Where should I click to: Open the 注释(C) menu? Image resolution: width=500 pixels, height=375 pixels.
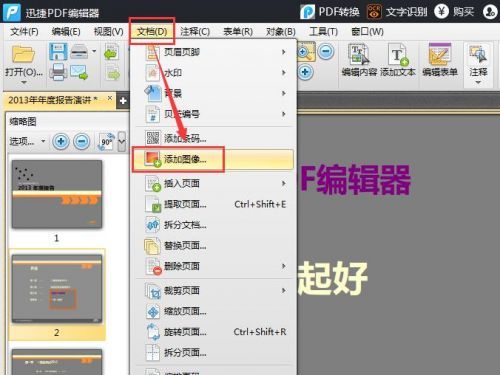195,32
